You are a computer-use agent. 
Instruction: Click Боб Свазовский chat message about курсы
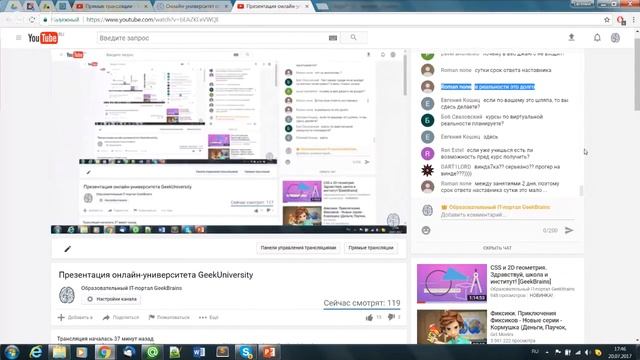492,120
